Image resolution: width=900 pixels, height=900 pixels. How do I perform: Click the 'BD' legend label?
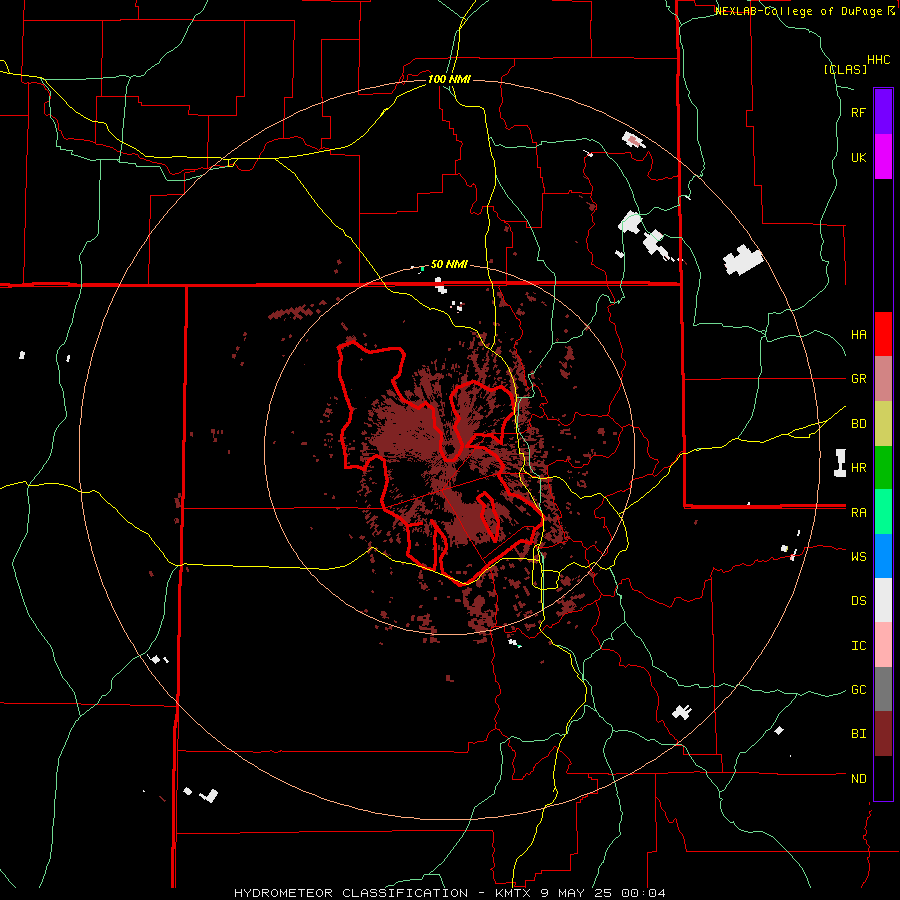click(858, 424)
